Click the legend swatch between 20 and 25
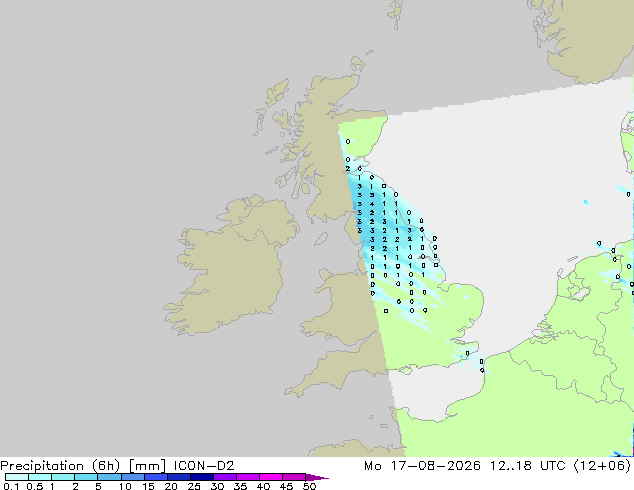This screenshot has height=490, width=634. point(179,477)
